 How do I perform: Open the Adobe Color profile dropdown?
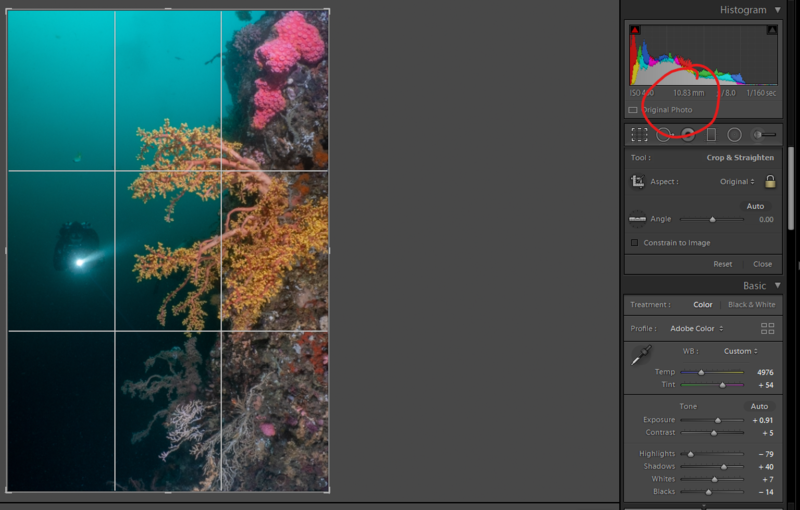[697, 328]
